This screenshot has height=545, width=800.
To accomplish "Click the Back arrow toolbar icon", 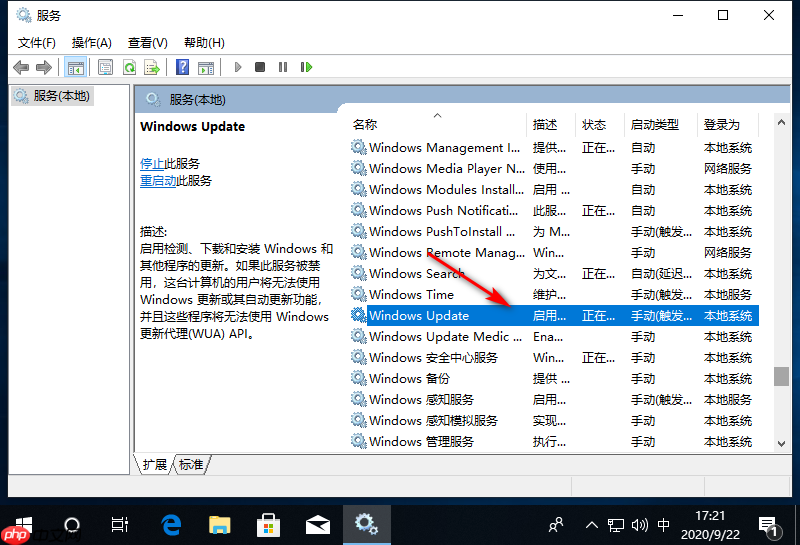I will (21, 67).
